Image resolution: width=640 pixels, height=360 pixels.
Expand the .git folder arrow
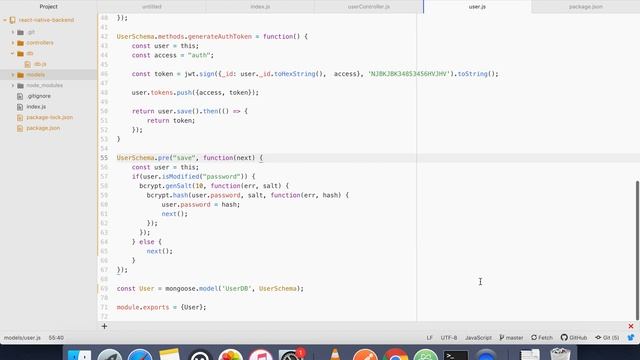(x=13, y=32)
